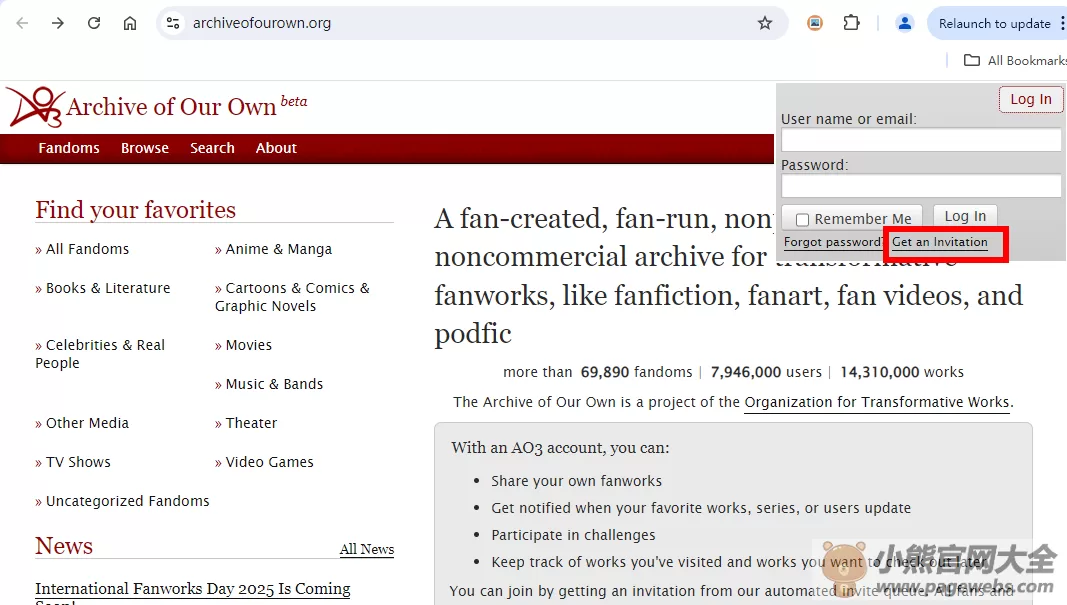The image size is (1067, 605).
Task: Click Relaunch to update button
Action: [x=994, y=23]
